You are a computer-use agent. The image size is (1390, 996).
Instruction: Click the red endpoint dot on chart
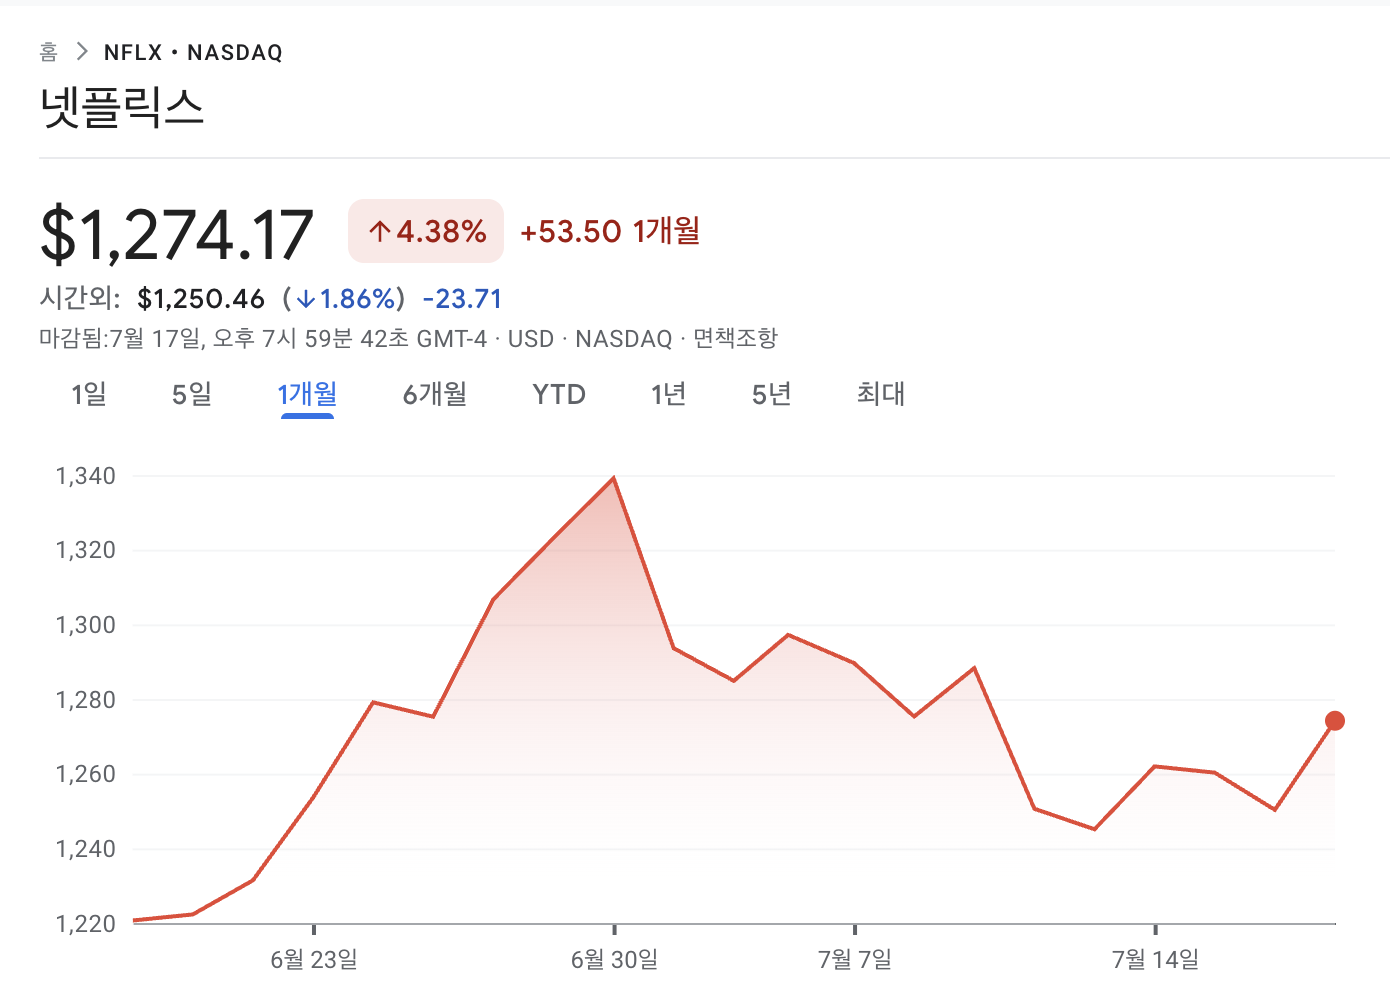coord(1334,721)
